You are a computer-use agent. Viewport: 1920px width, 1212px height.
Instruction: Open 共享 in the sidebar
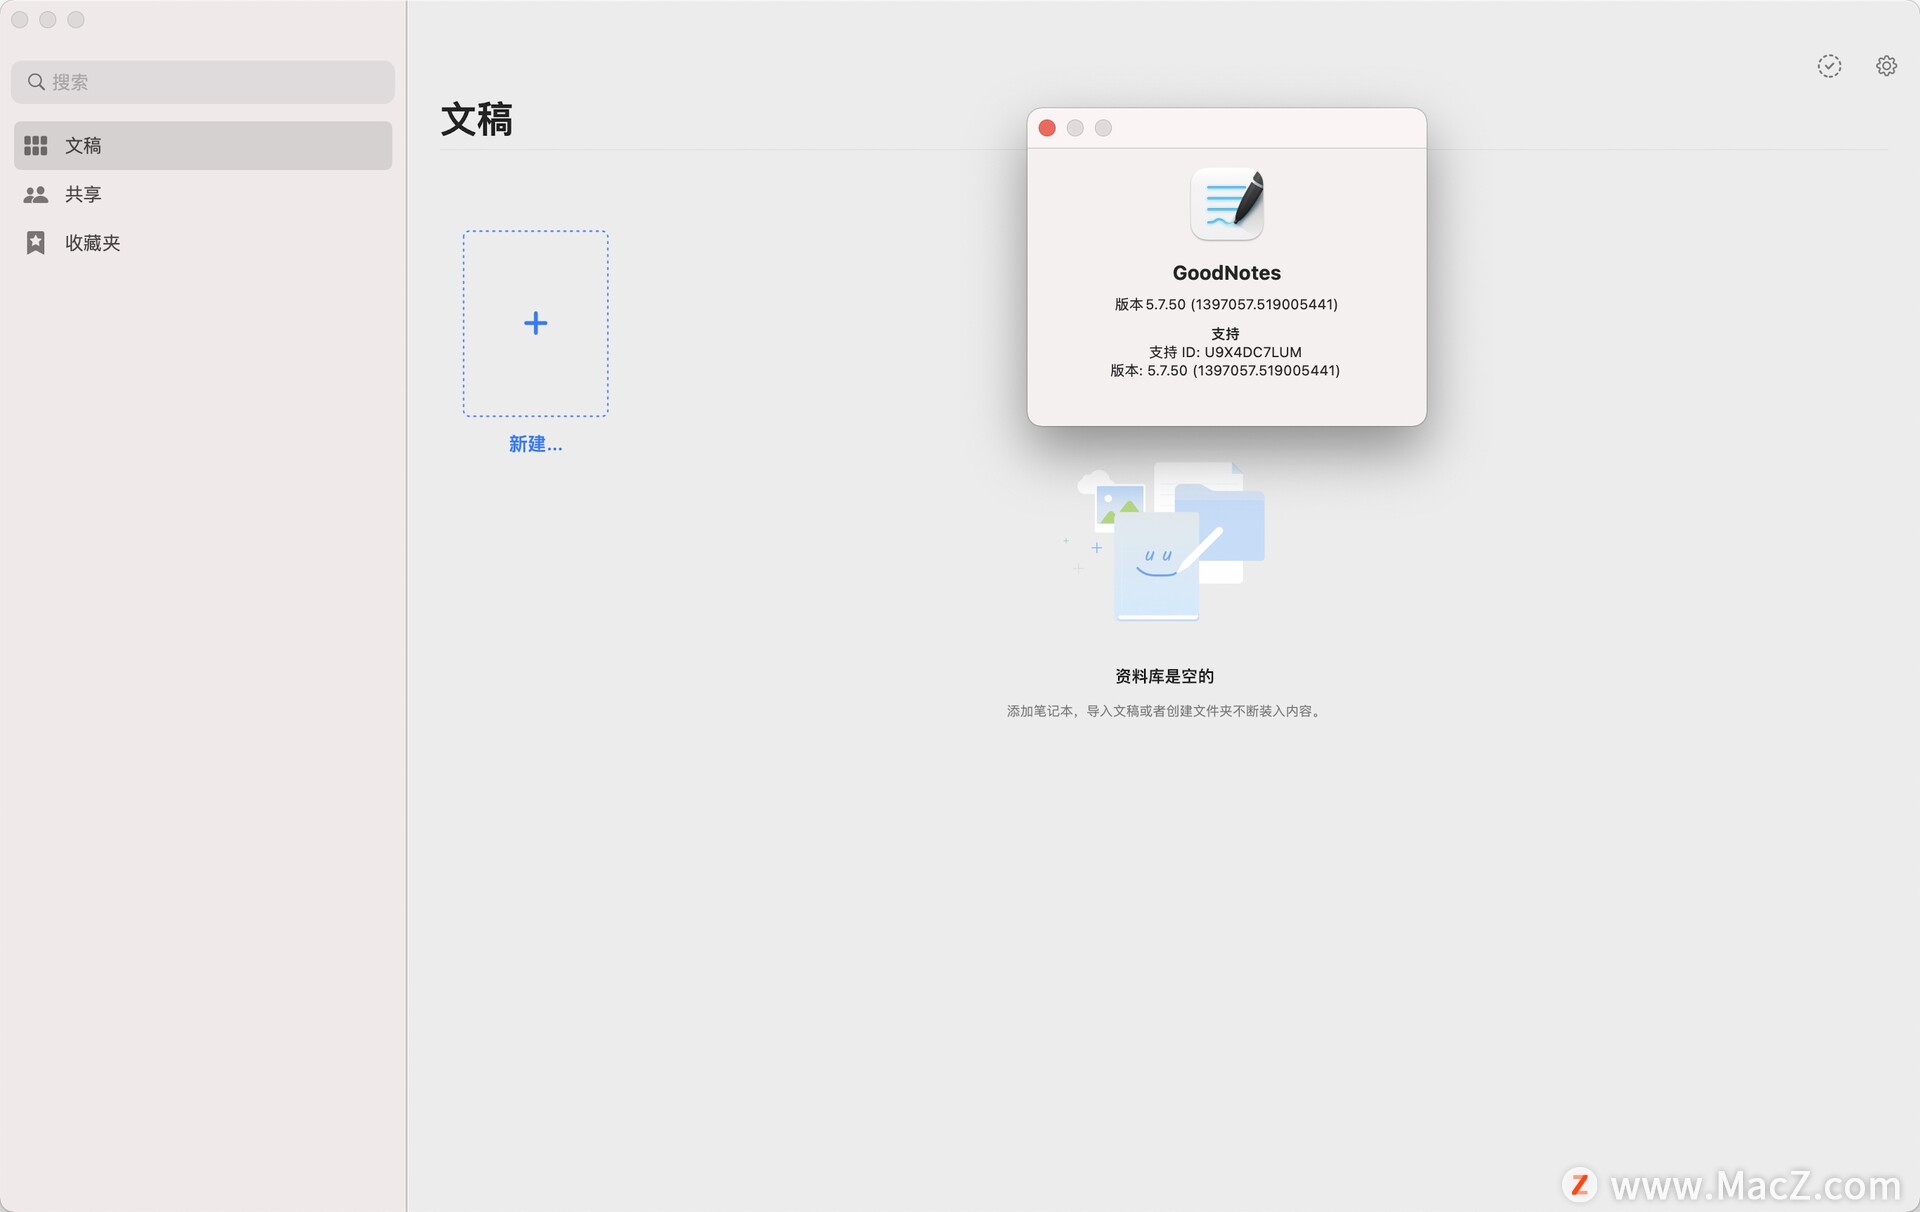[x=203, y=194]
